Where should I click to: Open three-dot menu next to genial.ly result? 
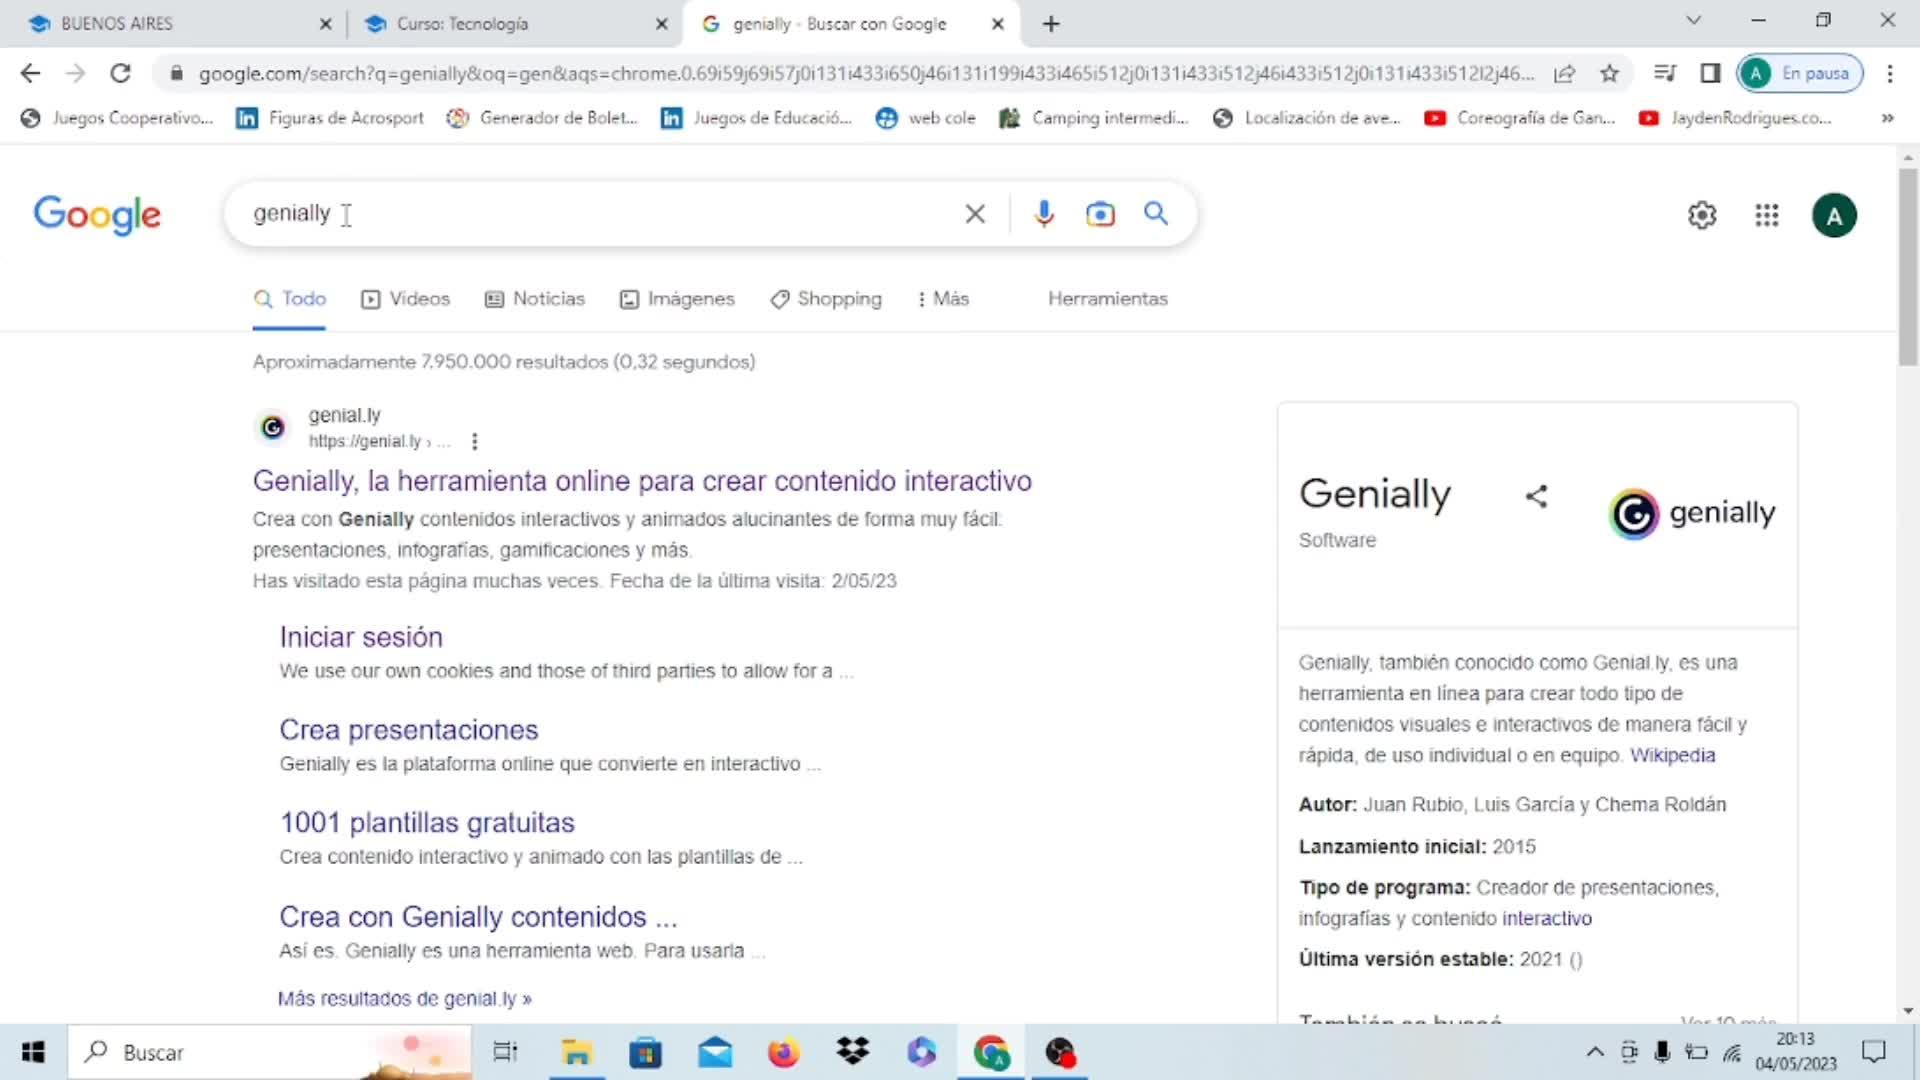tap(475, 441)
